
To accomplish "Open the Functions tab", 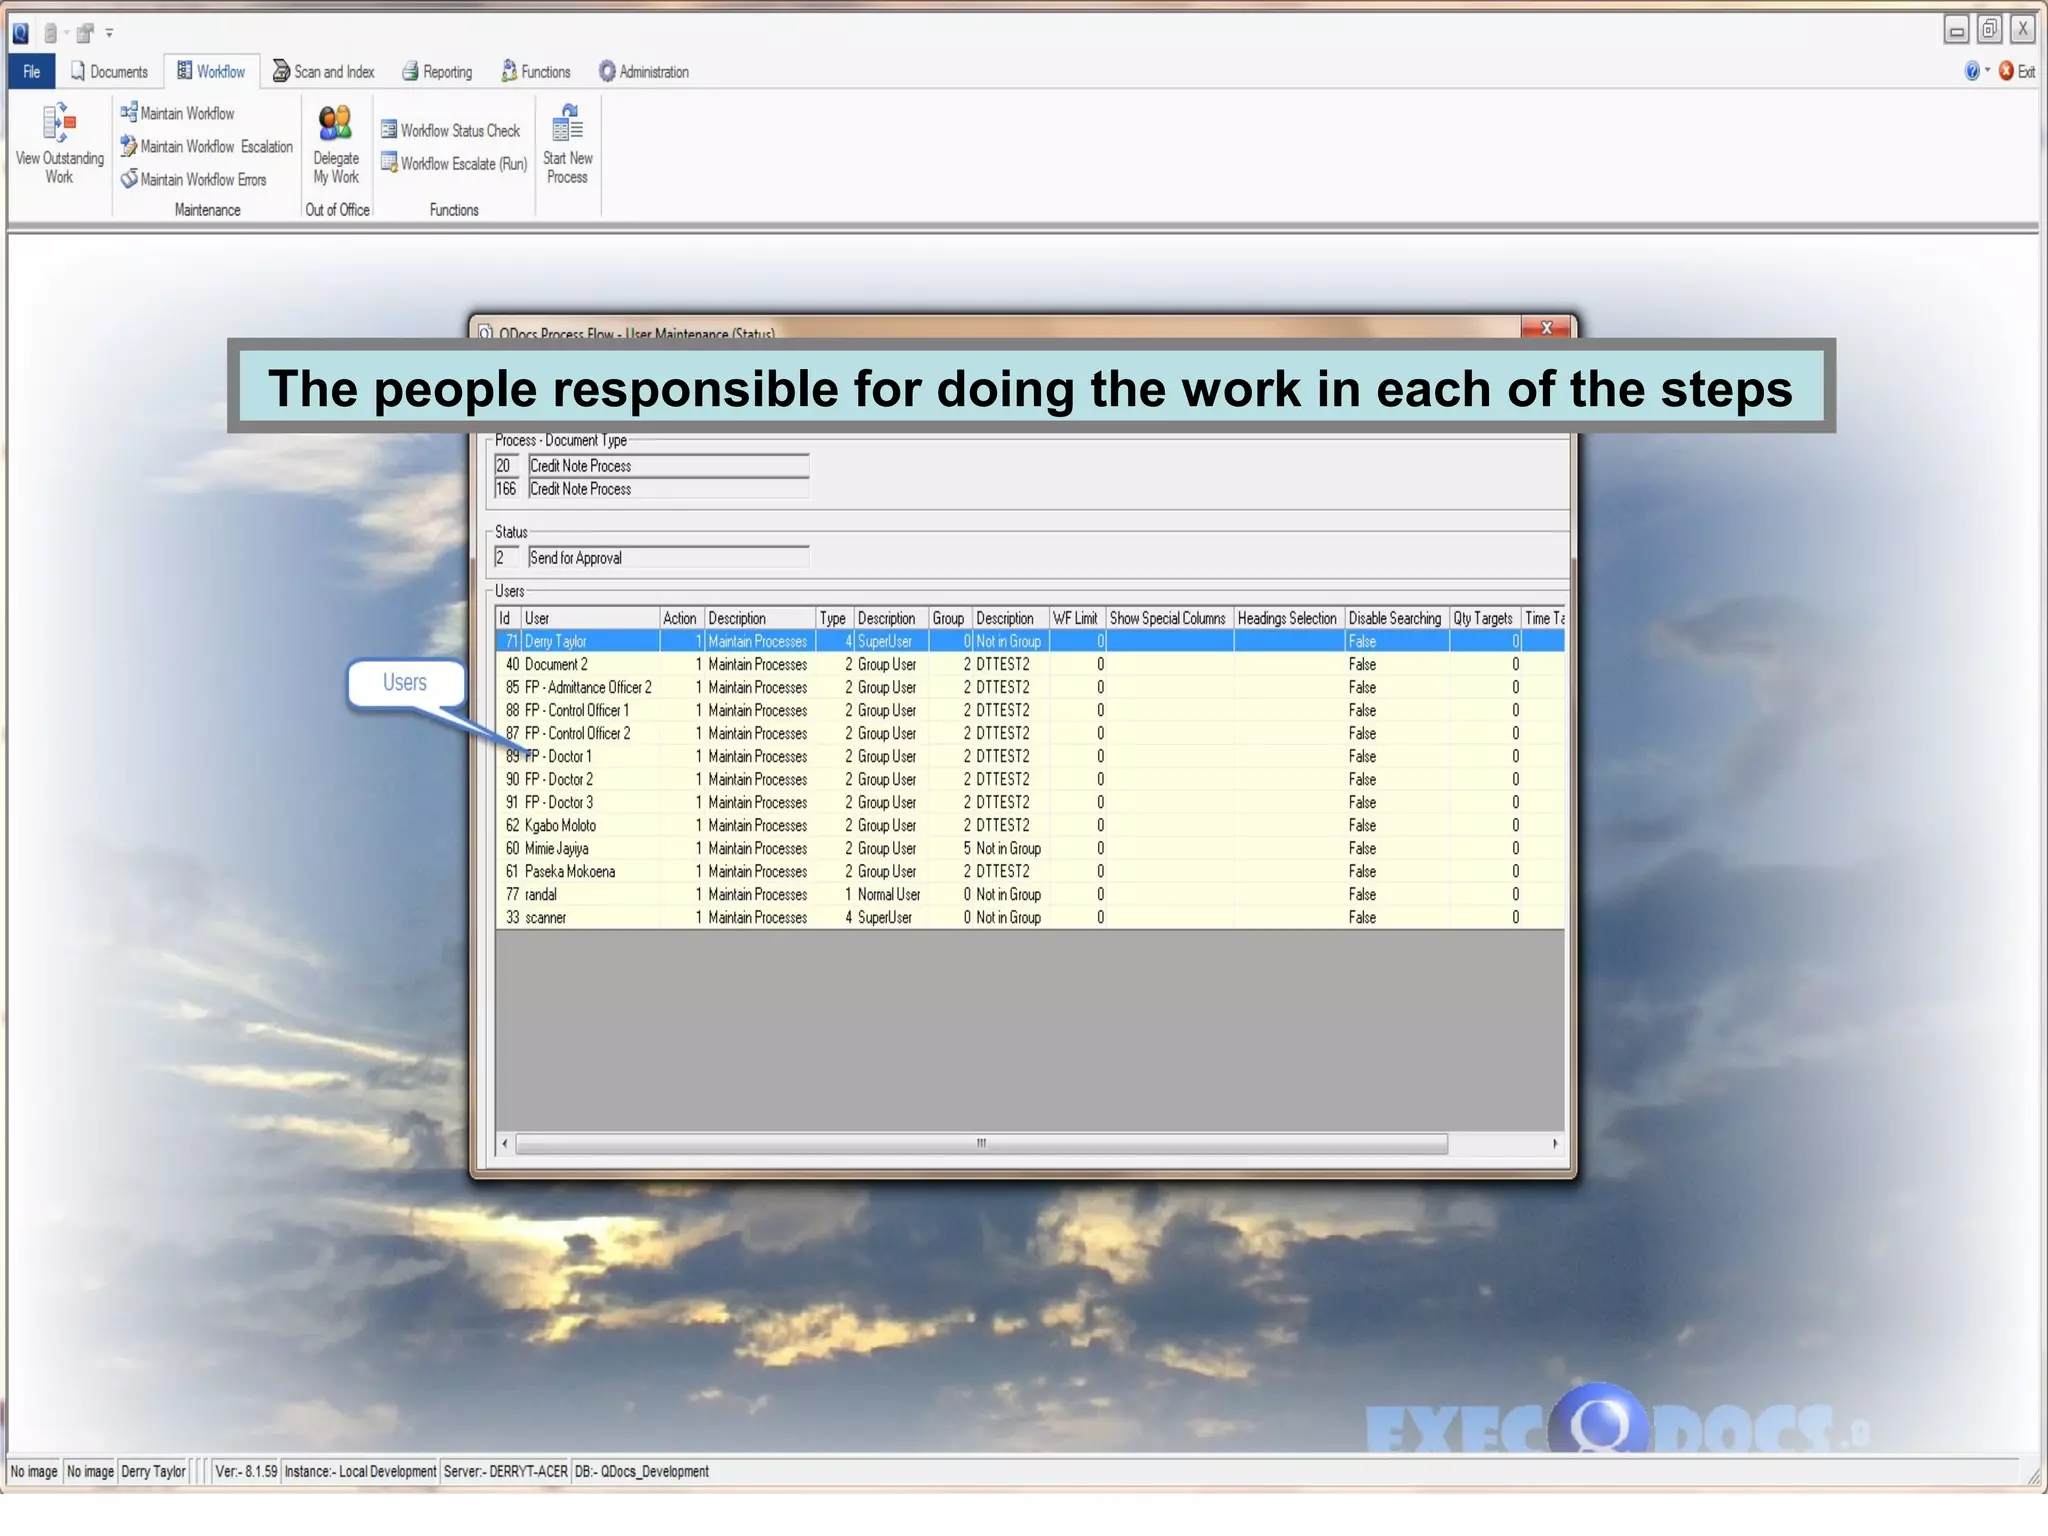I will 536,72.
